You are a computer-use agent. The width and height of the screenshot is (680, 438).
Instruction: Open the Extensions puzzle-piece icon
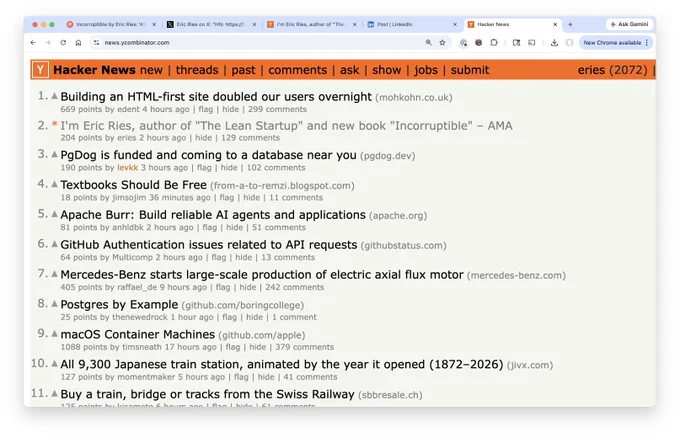click(494, 42)
